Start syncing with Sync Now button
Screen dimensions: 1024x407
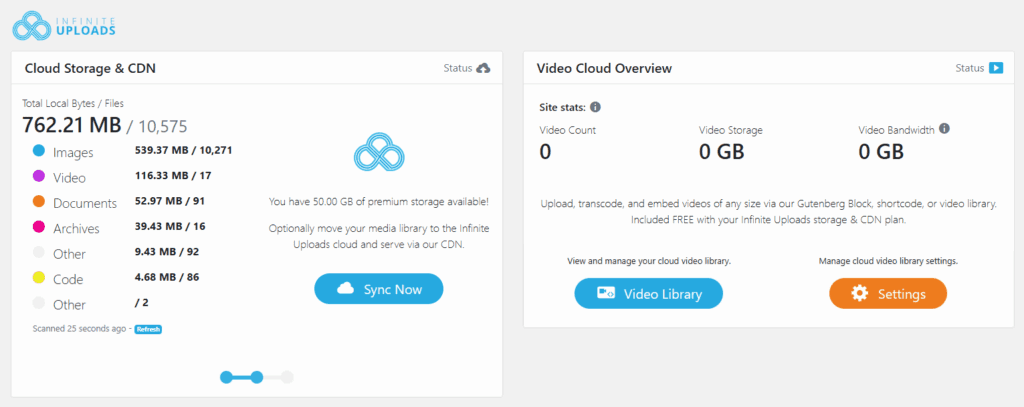(379, 289)
